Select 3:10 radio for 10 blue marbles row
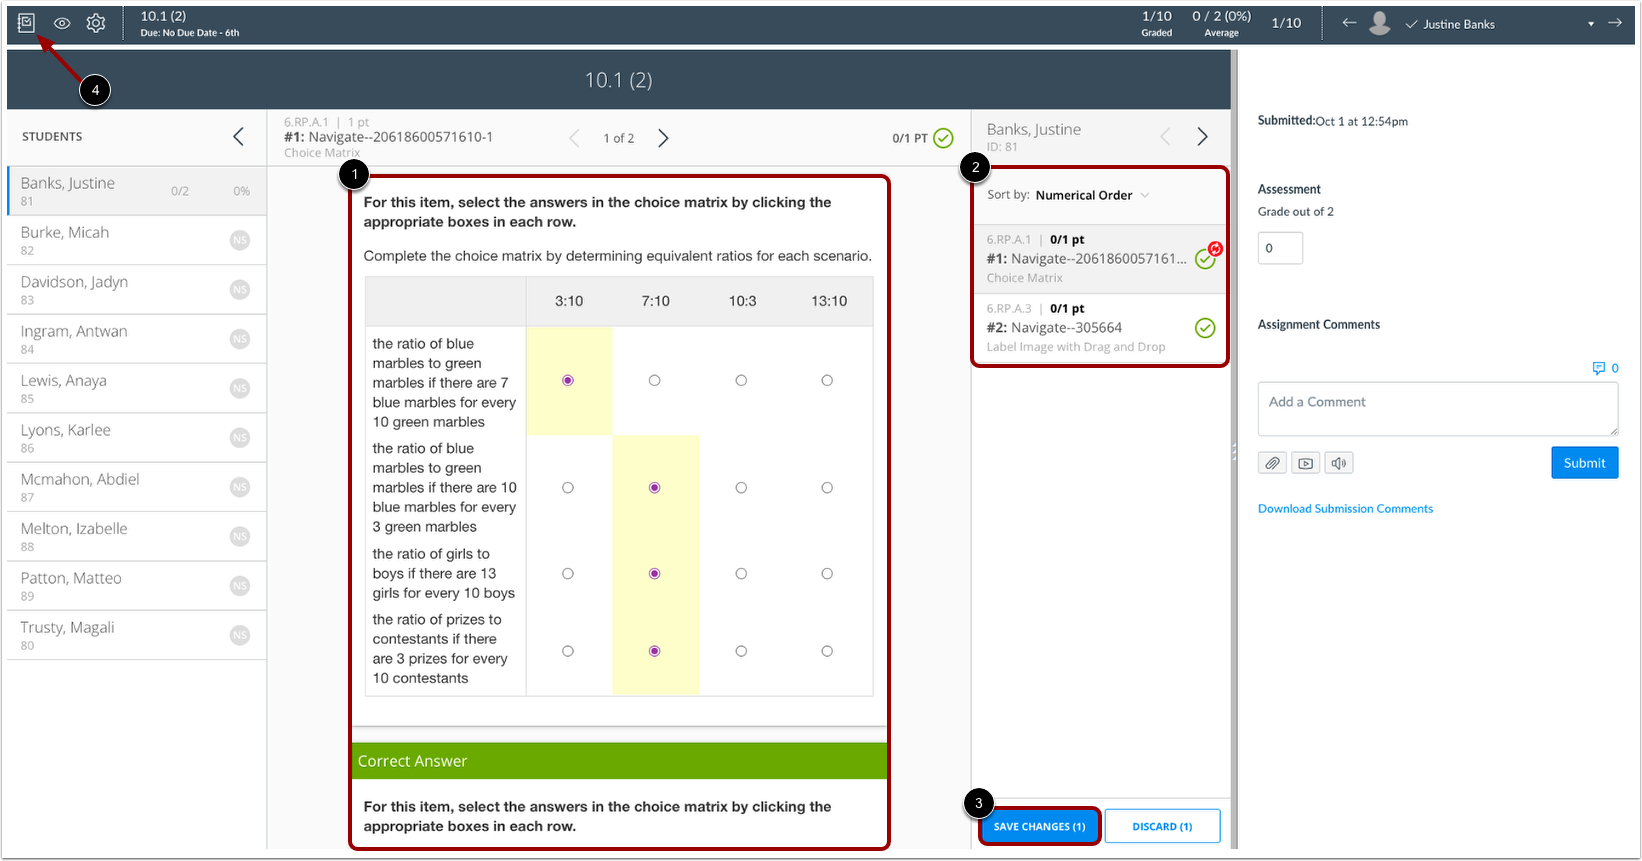 coord(568,488)
